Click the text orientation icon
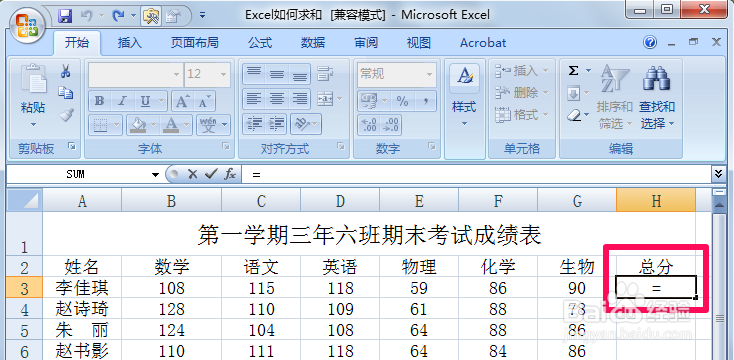The image size is (734, 360). click(x=302, y=124)
